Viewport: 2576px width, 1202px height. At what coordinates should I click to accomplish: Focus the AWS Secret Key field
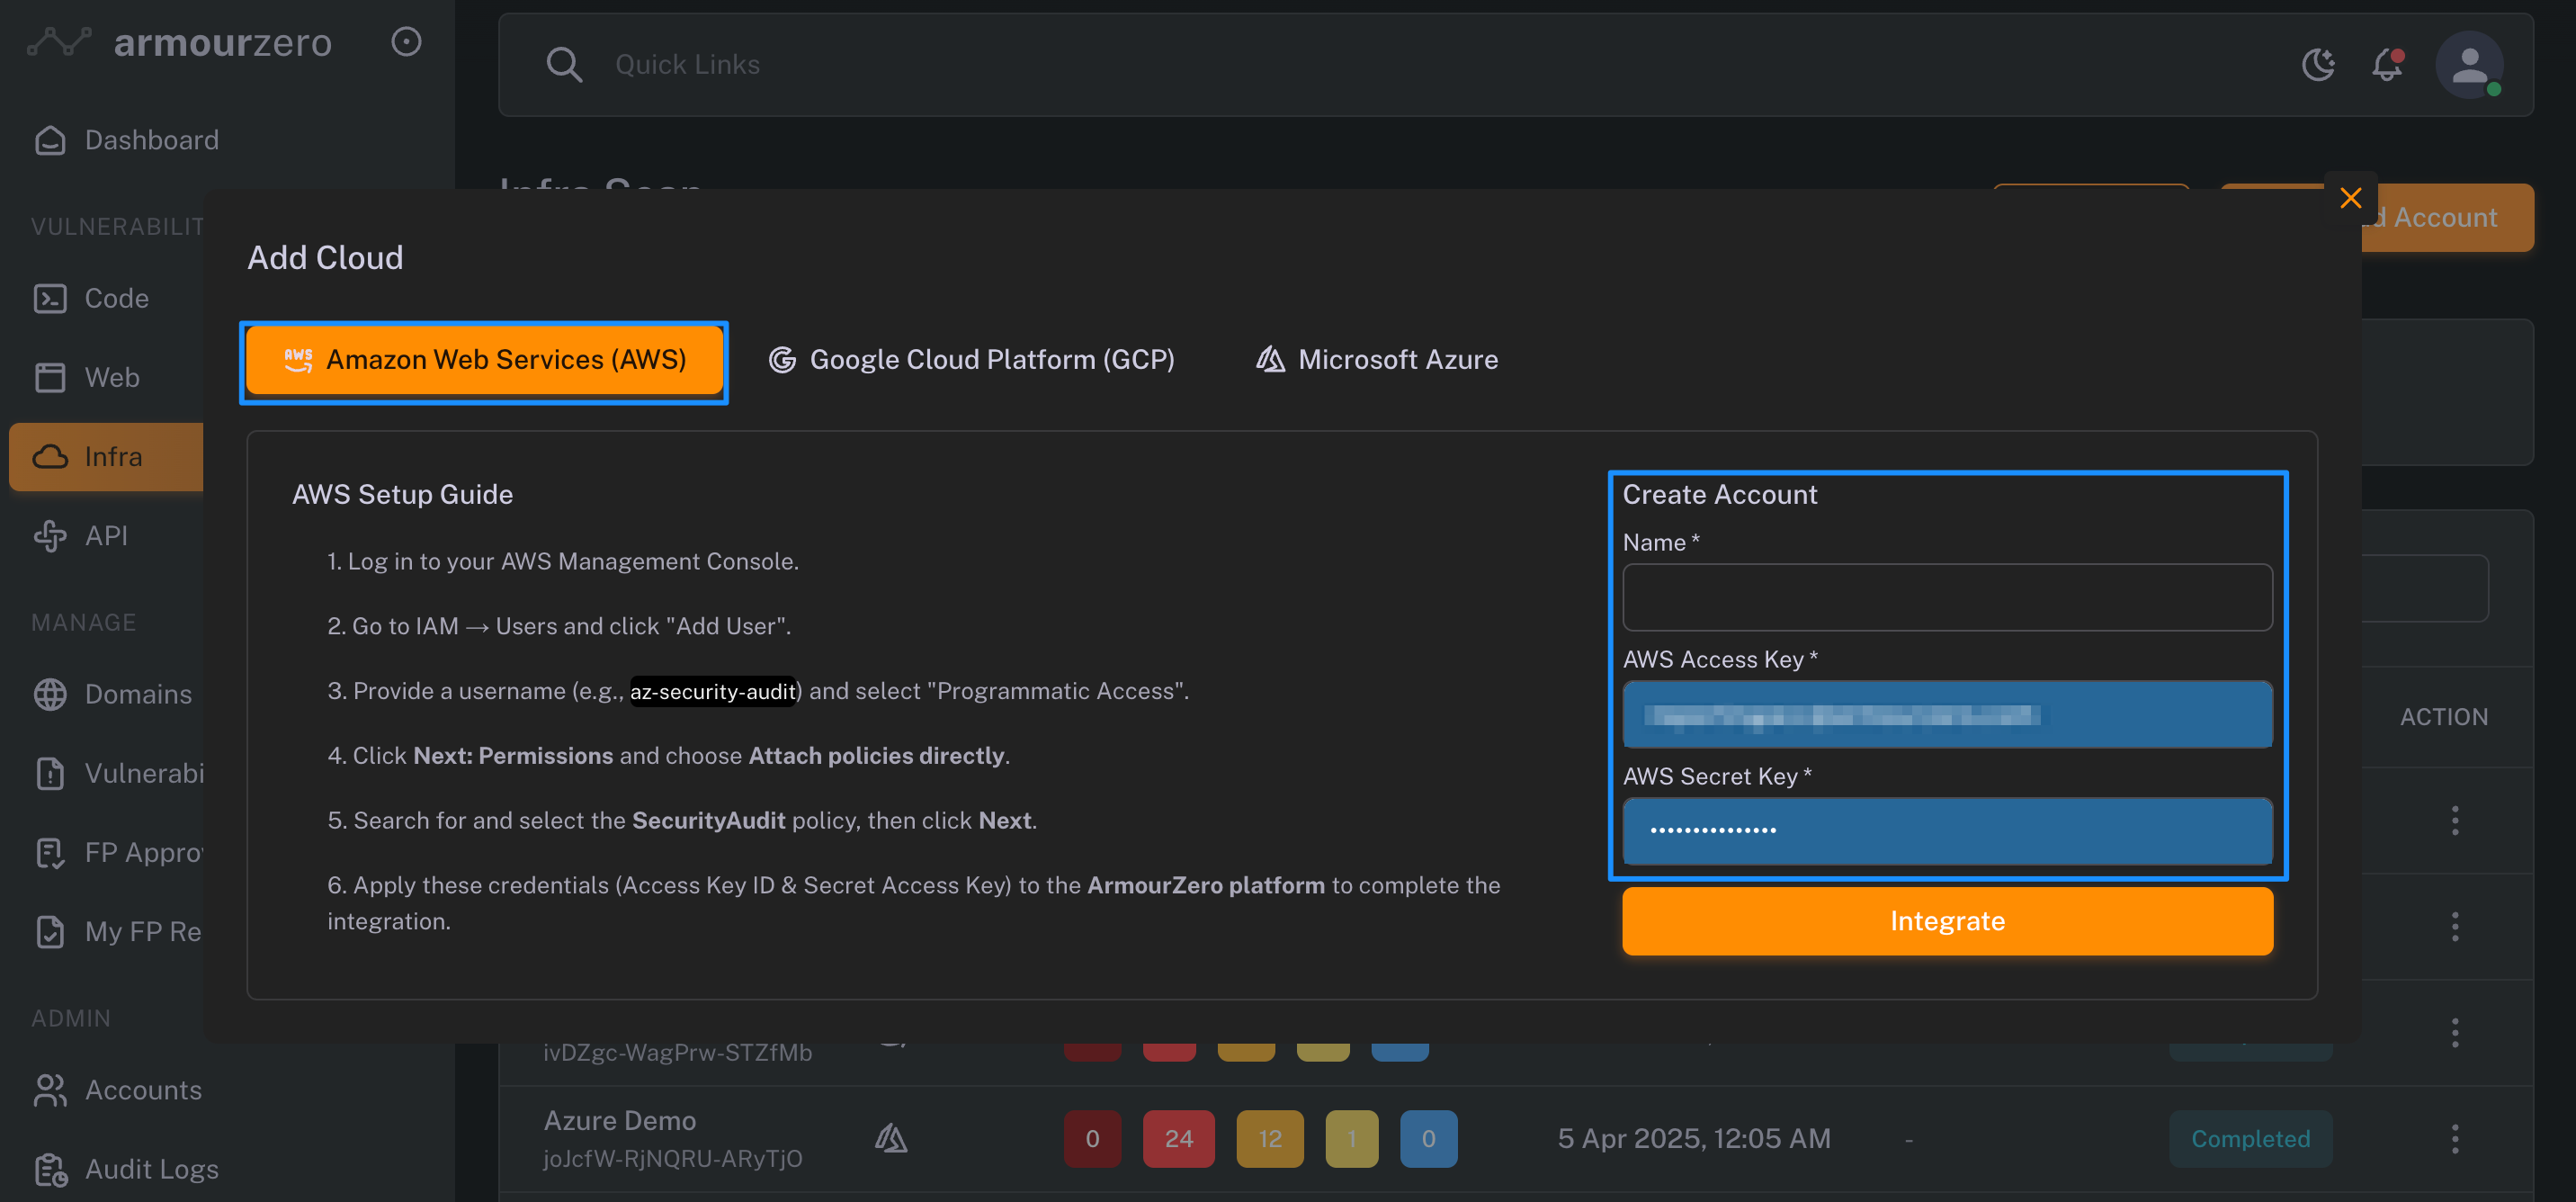click(1946, 830)
